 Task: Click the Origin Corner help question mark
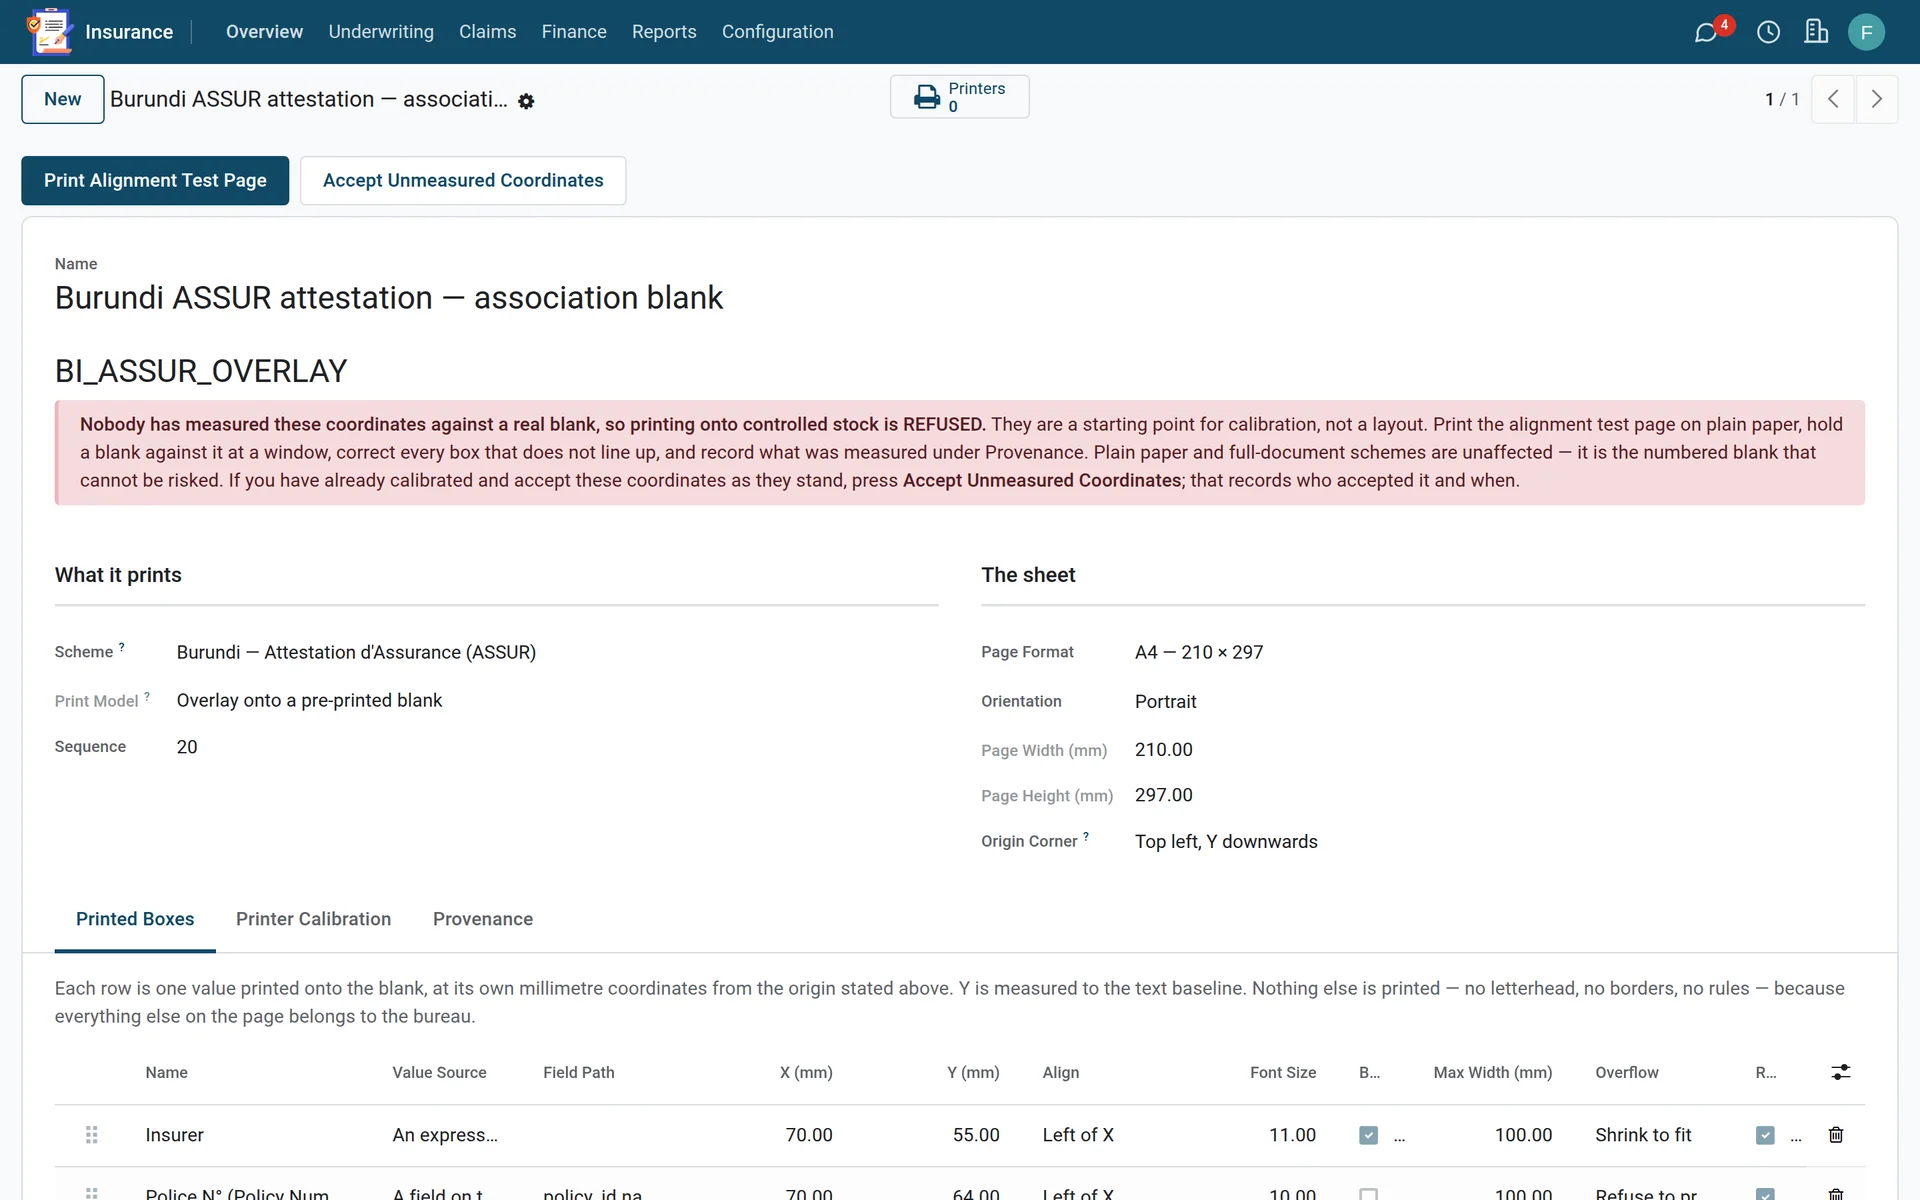coord(1086,836)
